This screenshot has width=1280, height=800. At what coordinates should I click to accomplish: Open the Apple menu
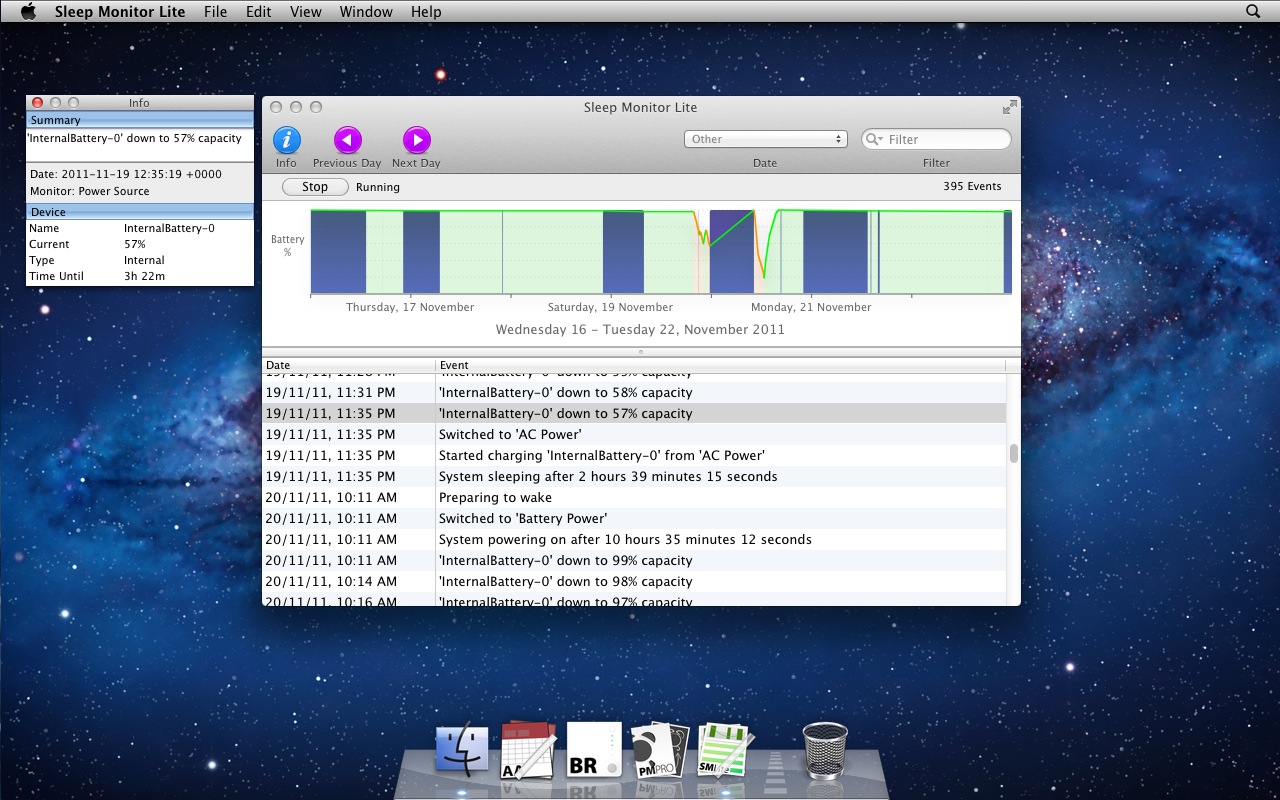(28, 12)
